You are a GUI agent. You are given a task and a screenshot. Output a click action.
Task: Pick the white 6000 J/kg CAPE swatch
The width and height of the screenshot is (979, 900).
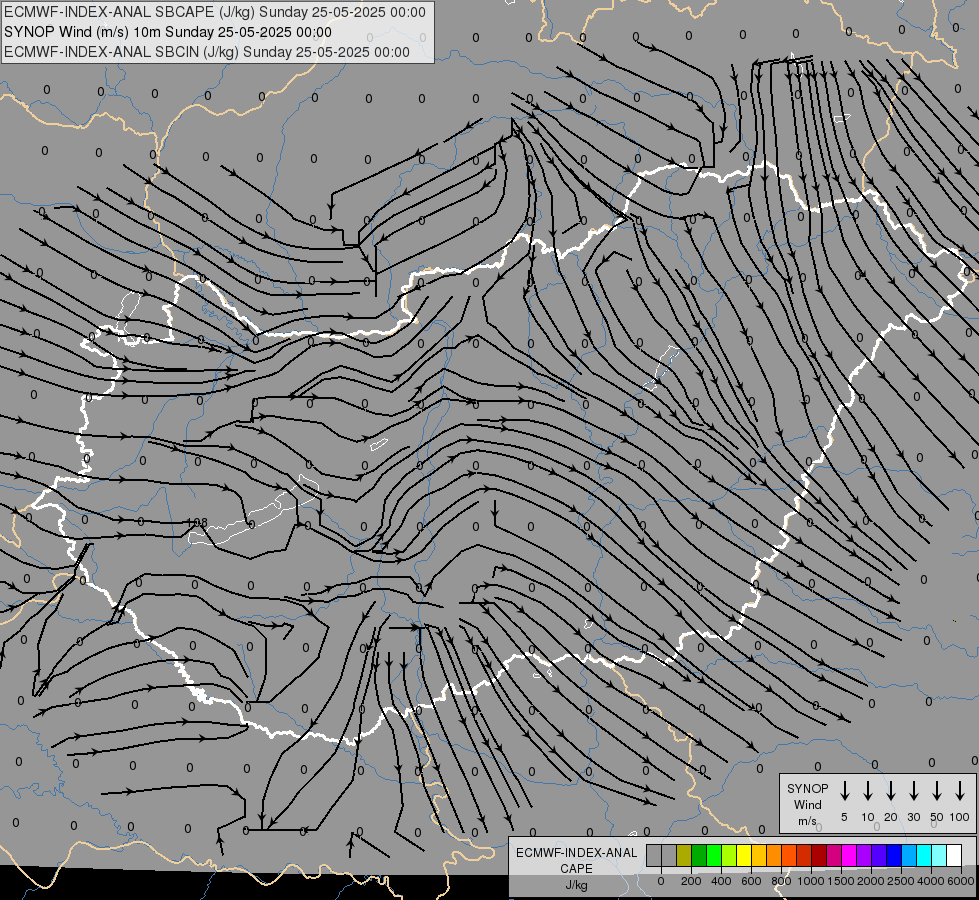[x=954, y=856]
